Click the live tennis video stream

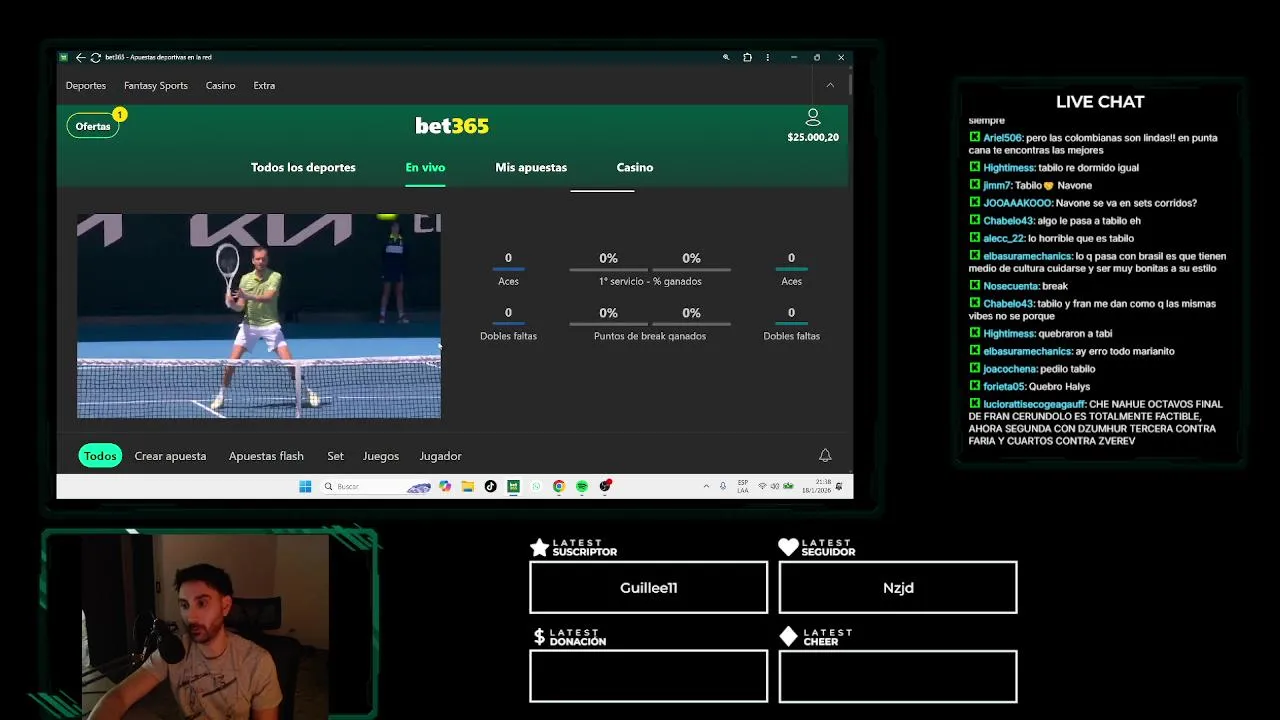259,316
